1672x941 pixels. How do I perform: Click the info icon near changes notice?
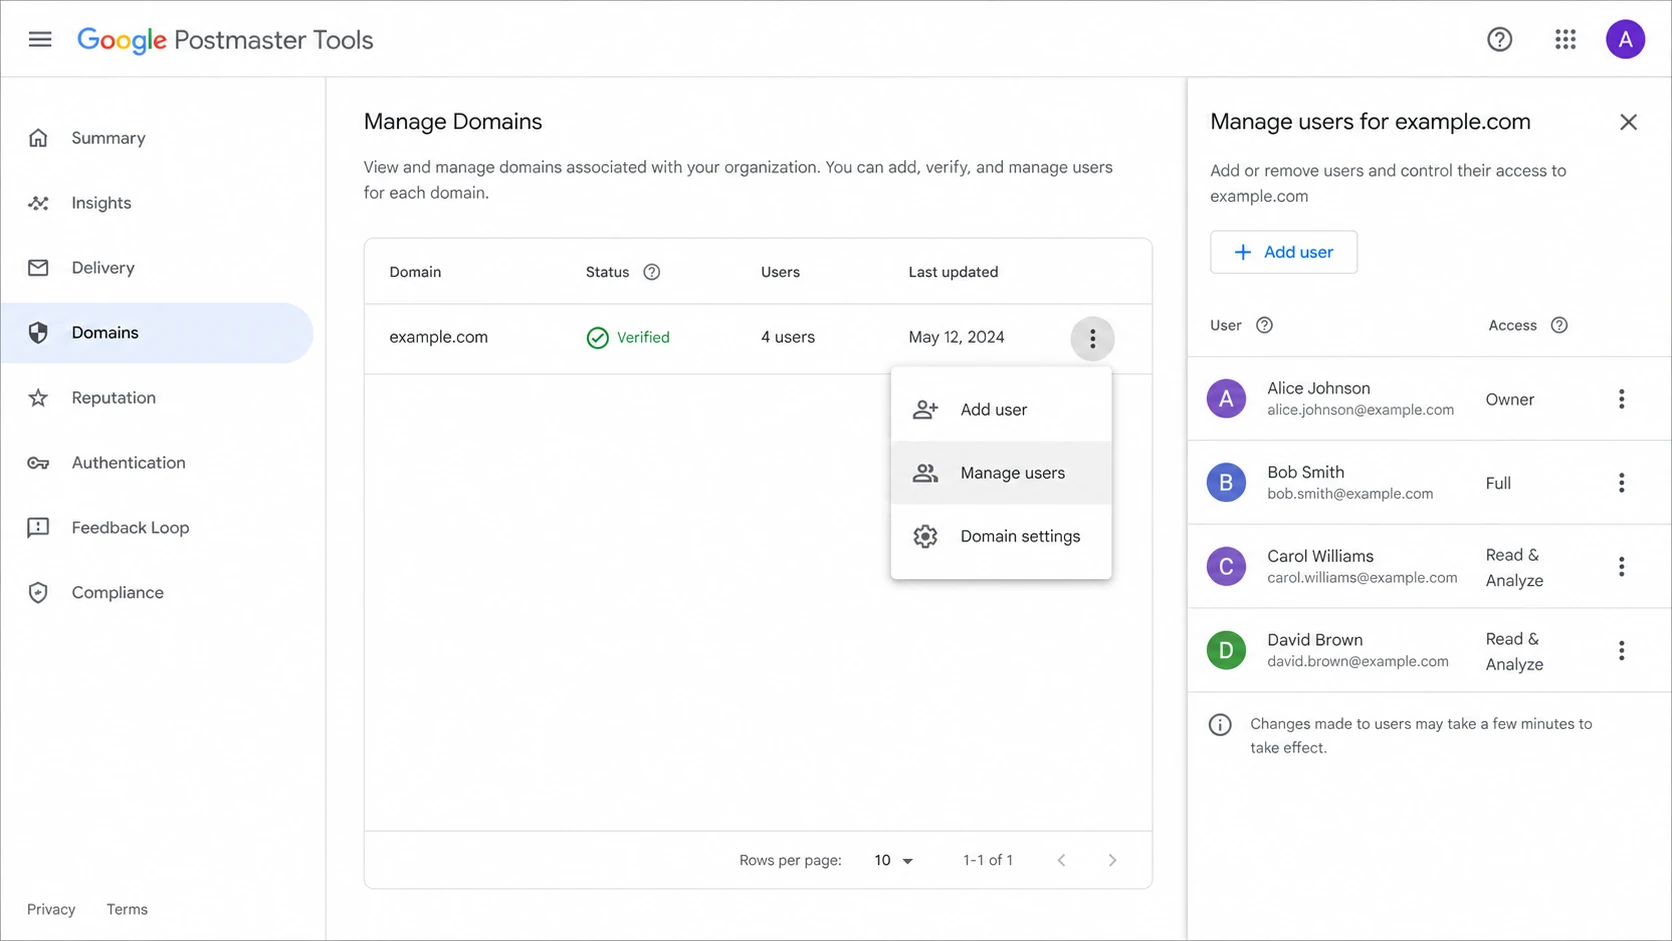coord(1220,725)
